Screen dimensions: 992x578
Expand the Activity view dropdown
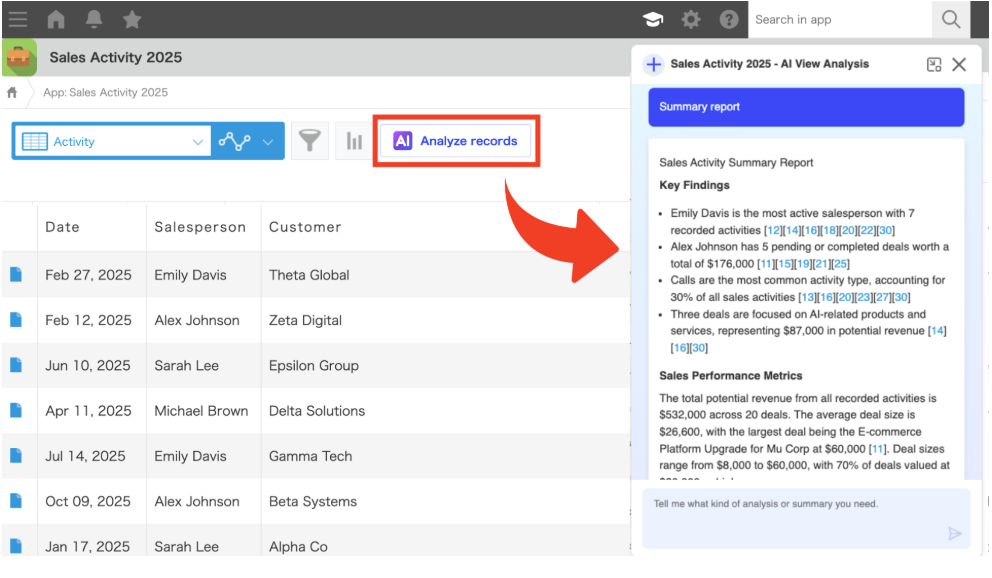click(197, 142)
